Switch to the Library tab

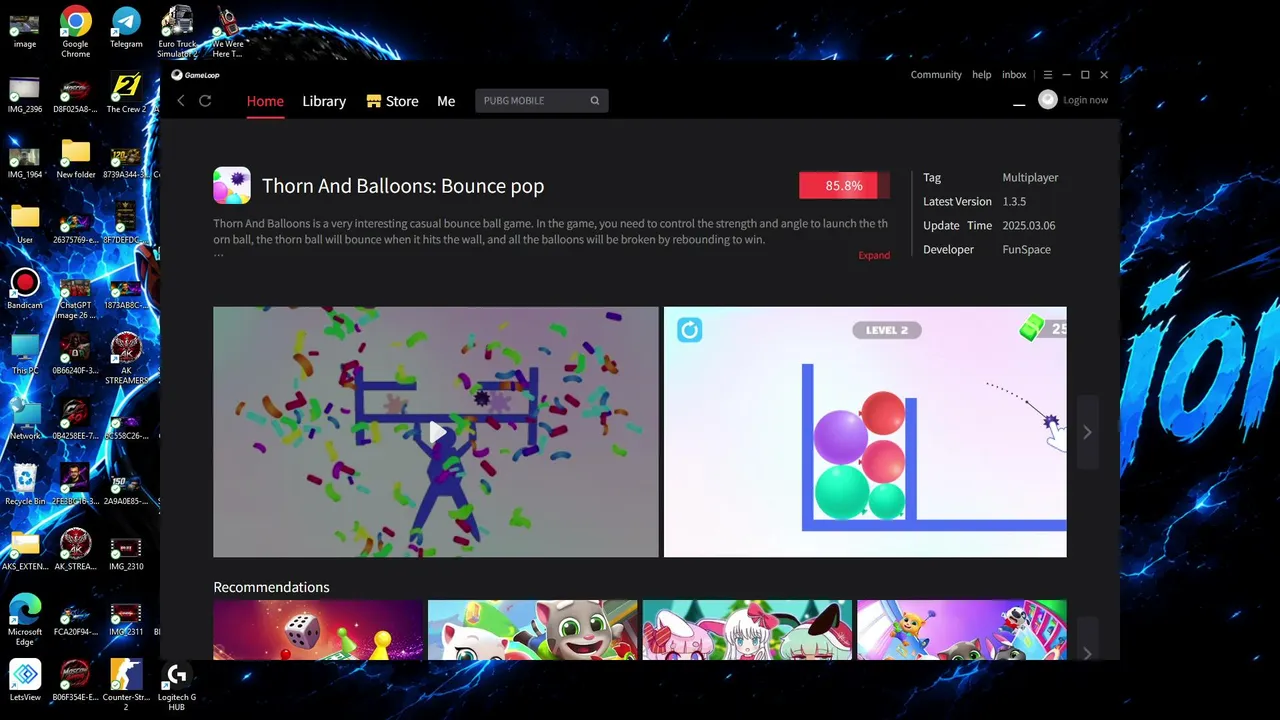point(324,101)
